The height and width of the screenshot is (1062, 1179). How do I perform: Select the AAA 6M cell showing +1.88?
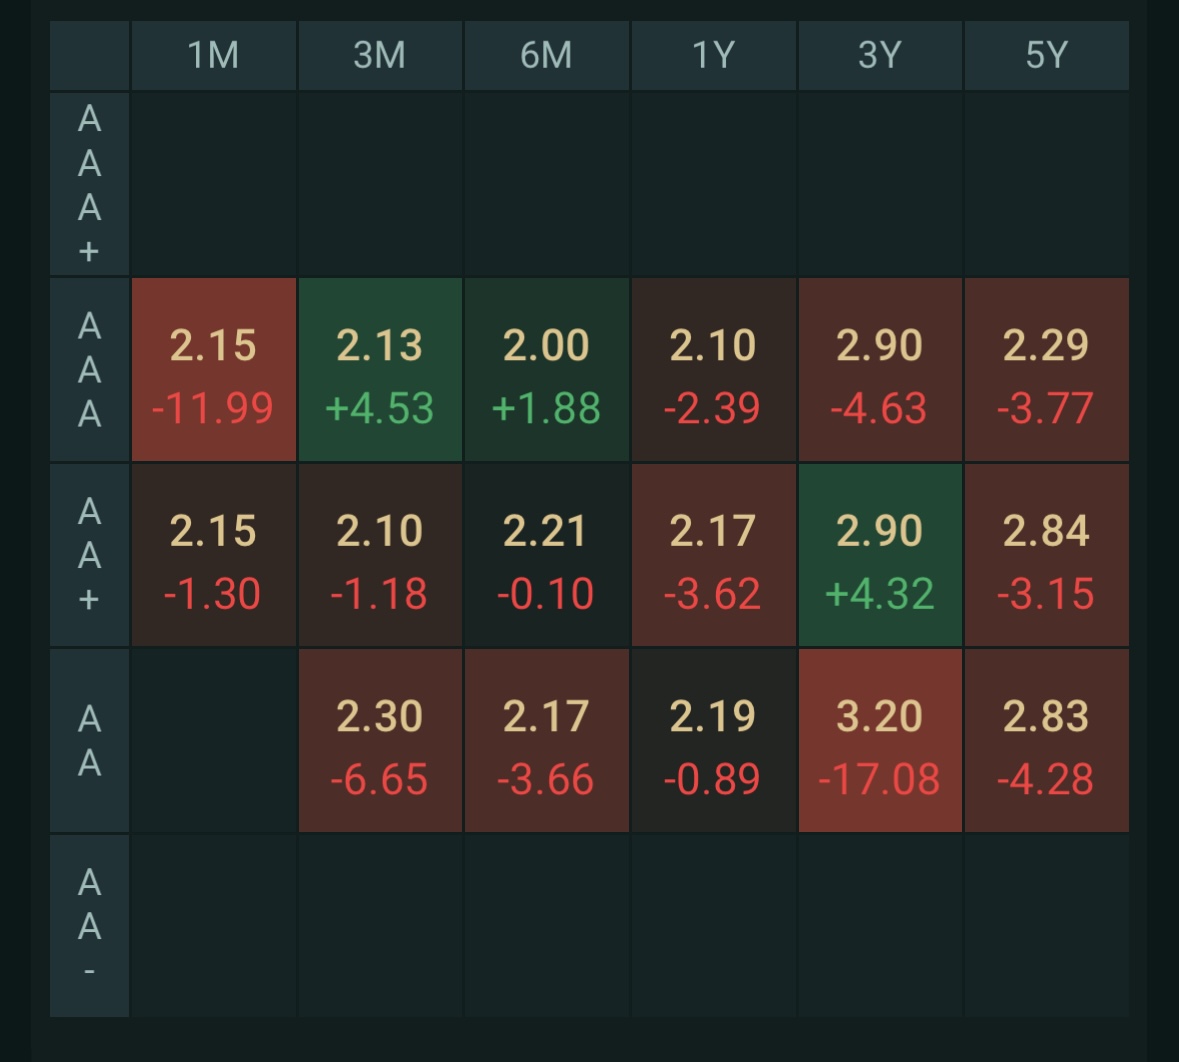point(546,370)
